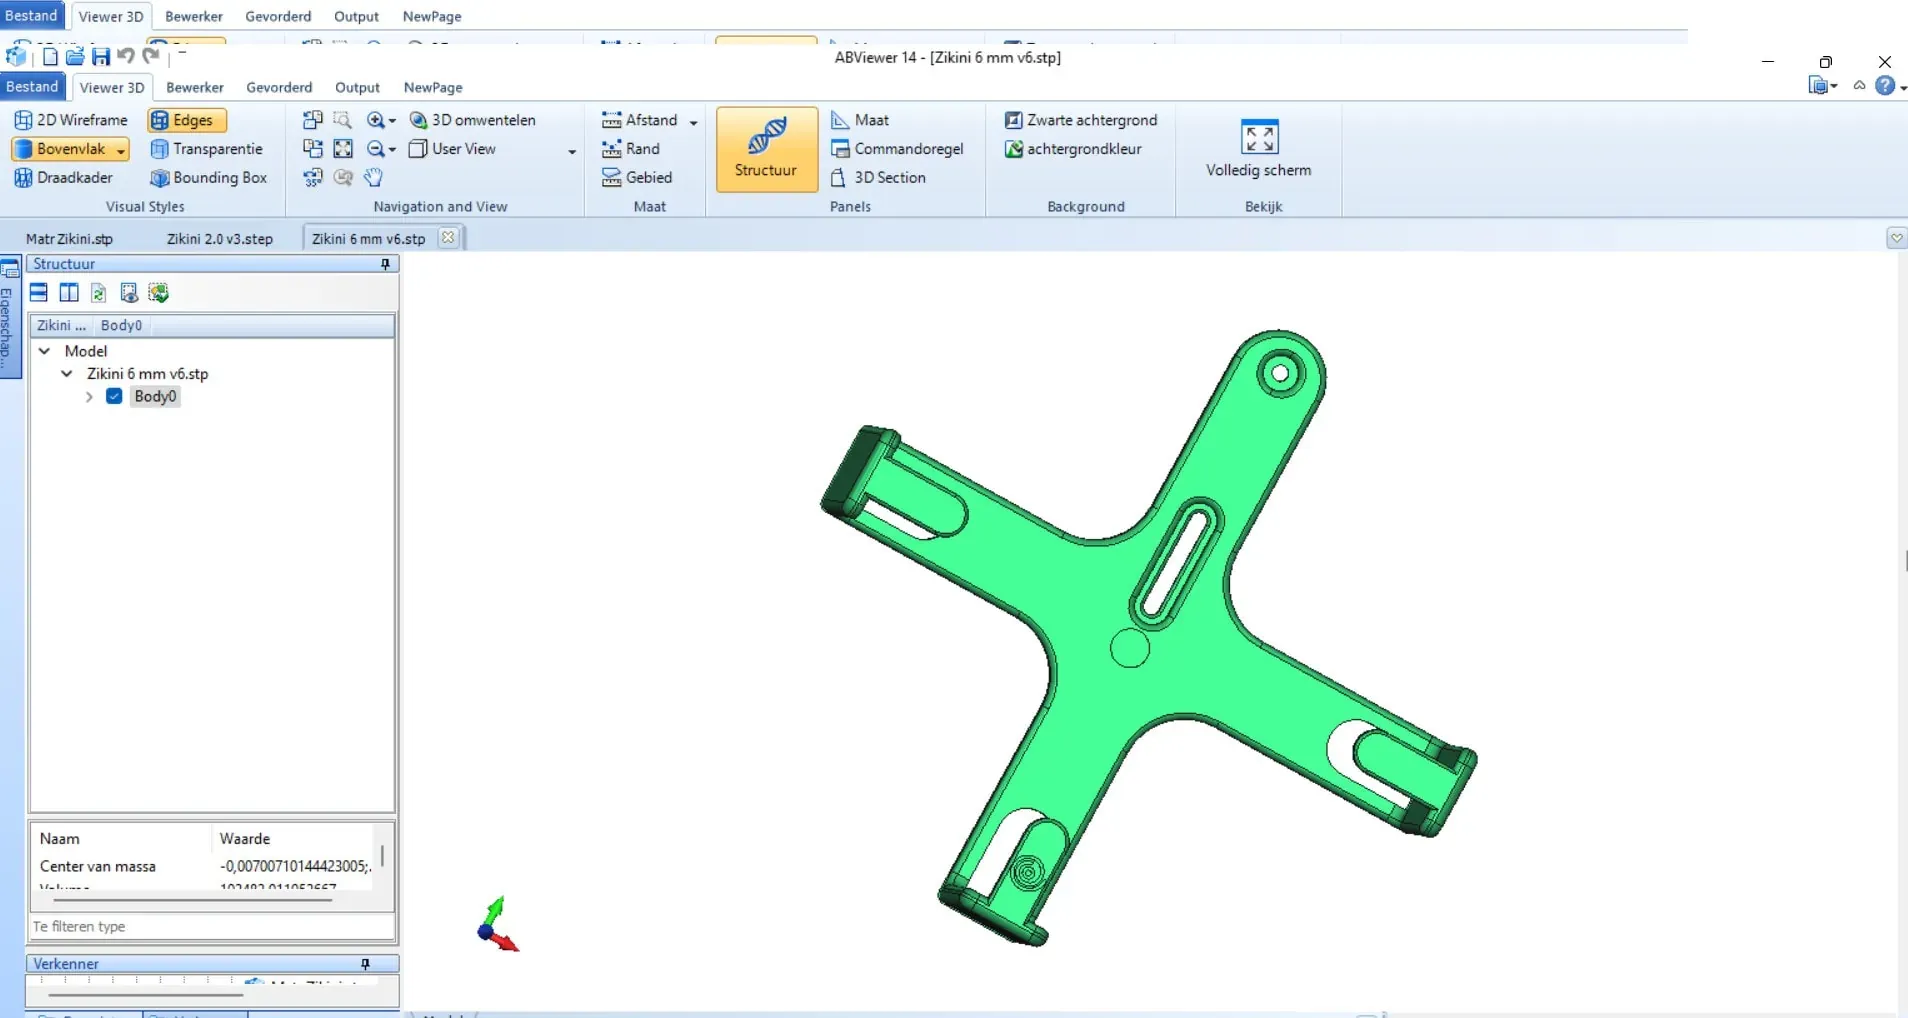Click the zoom window magnifier icon
Screen dimensions: 1908x1018
click(343, 120)
